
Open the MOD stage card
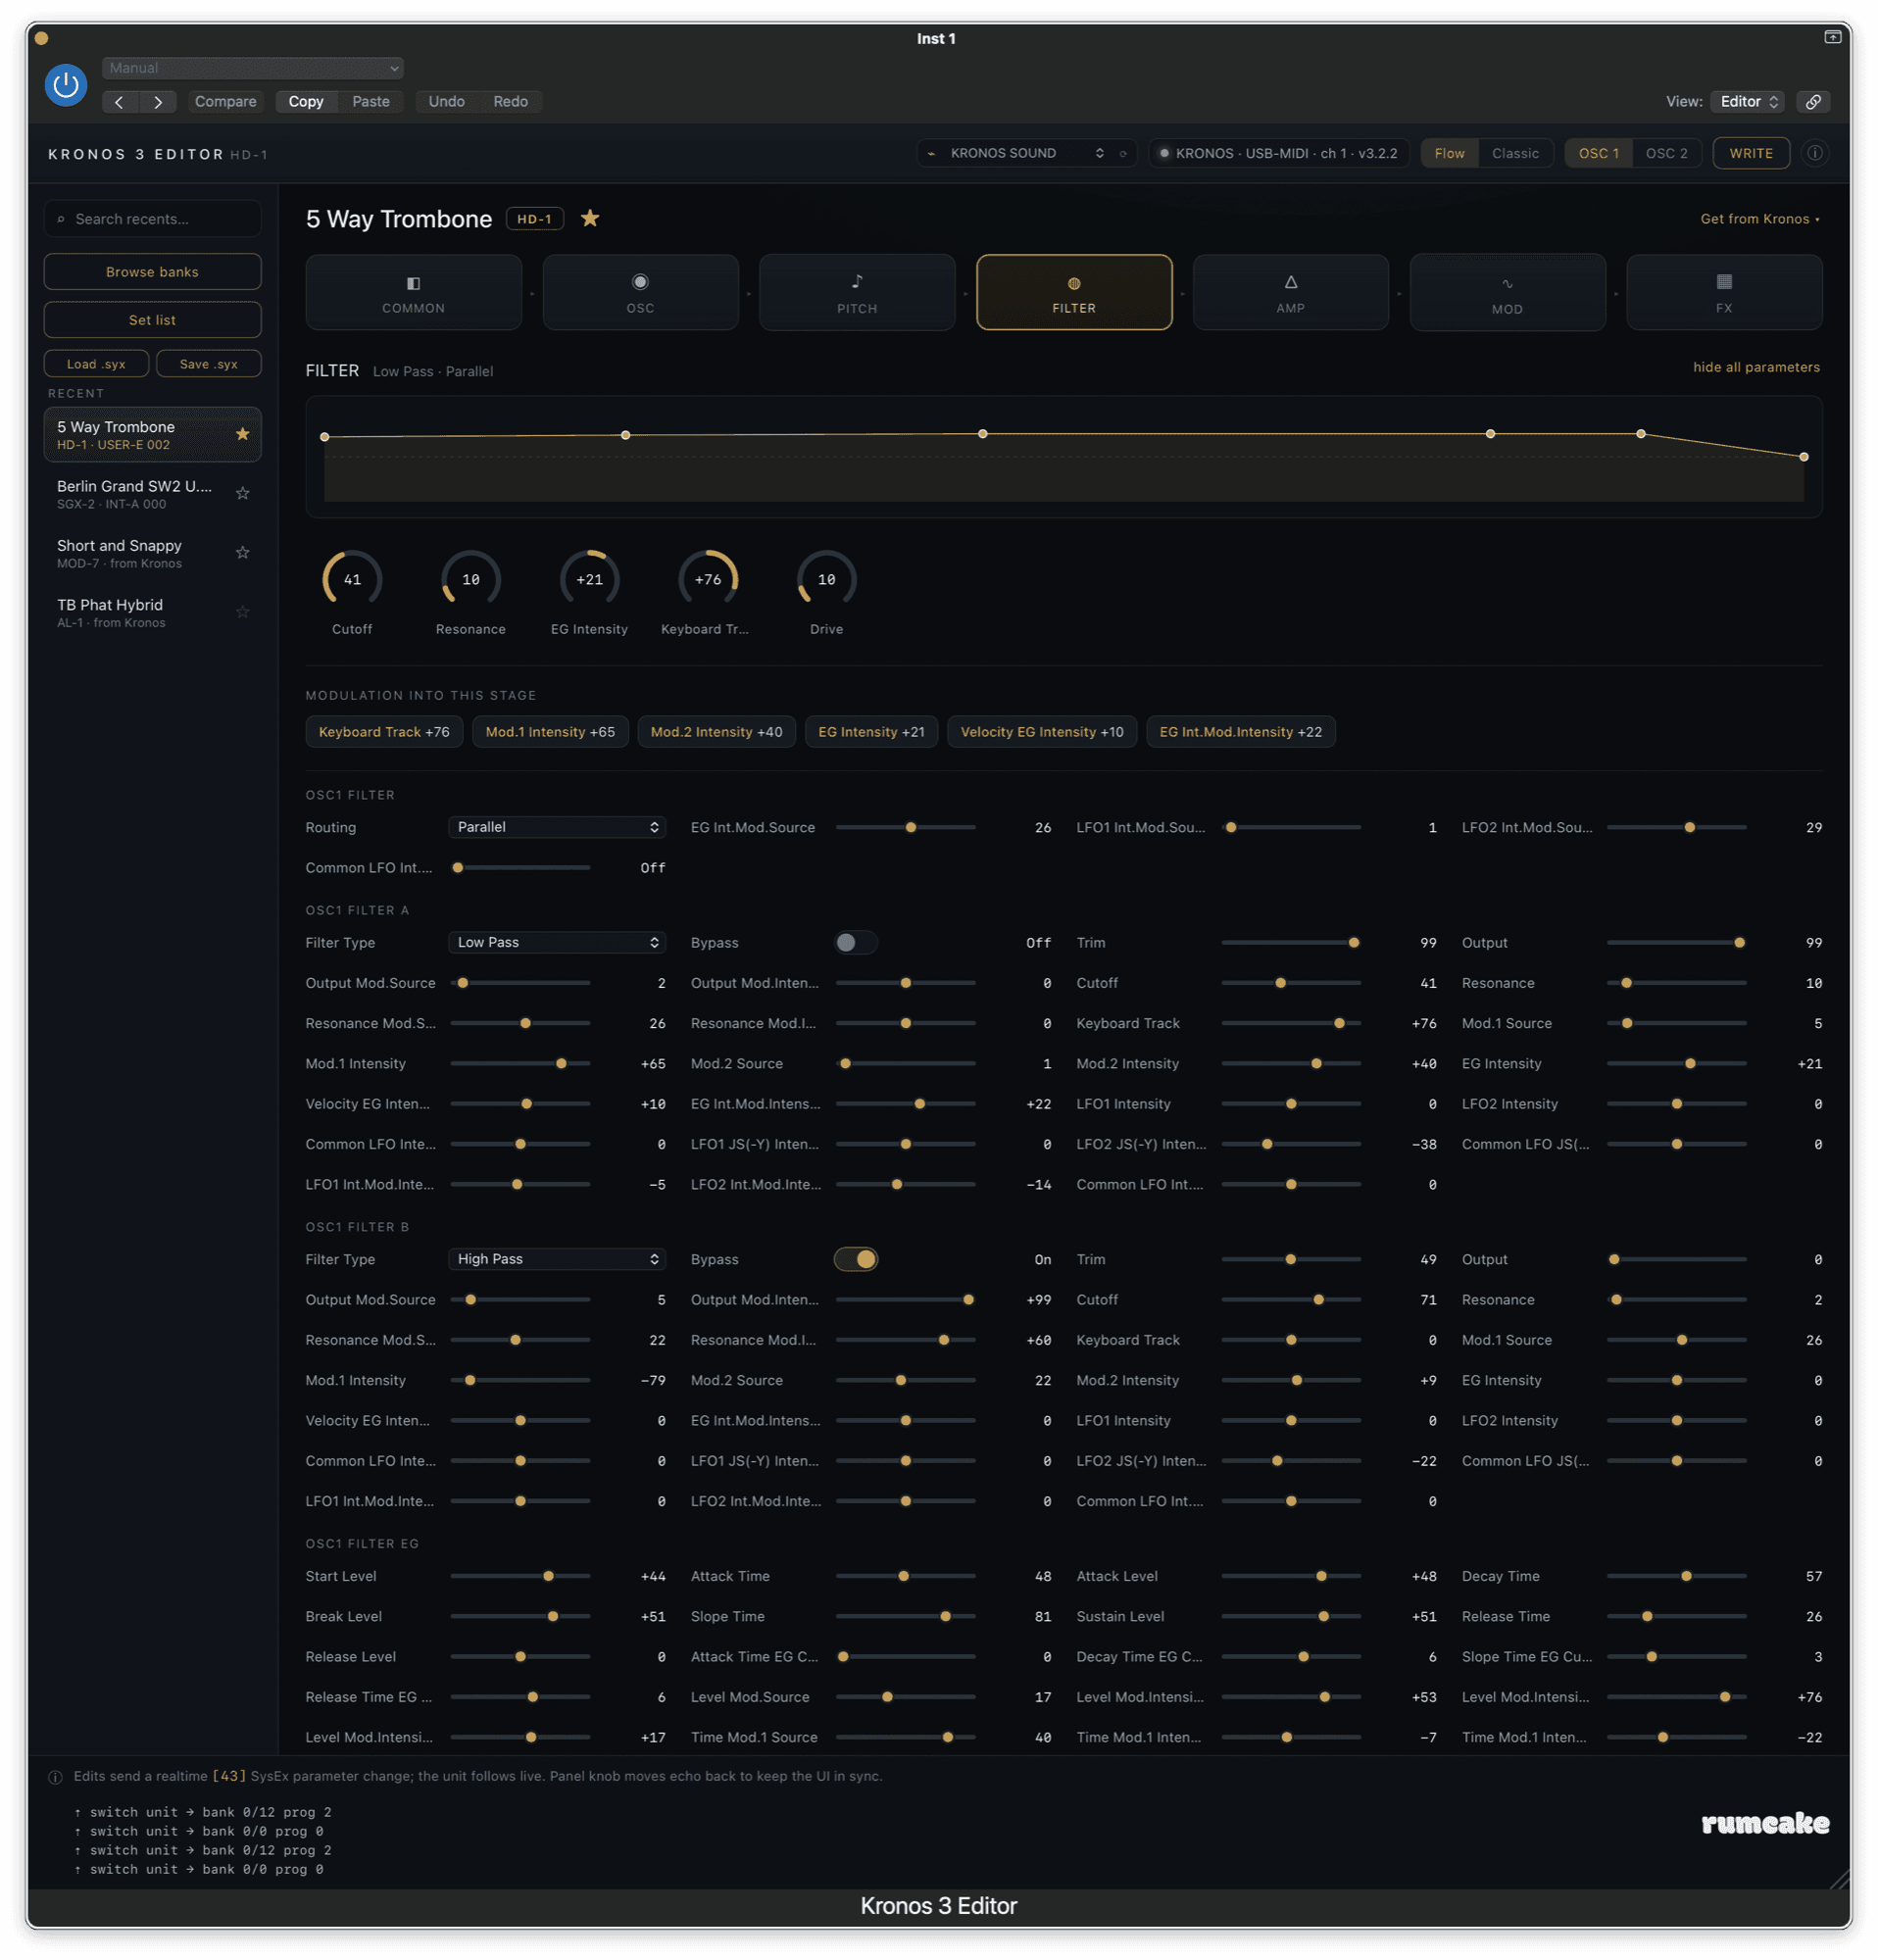(1507, 292)
